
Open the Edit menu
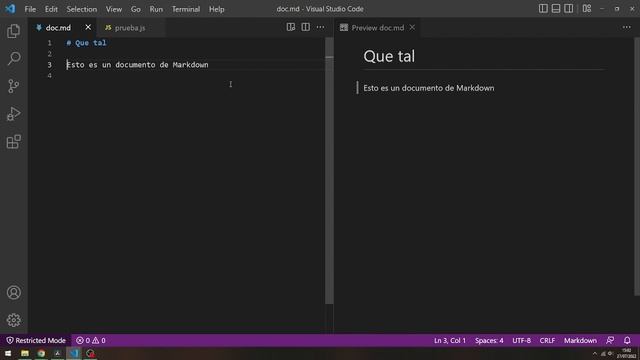coord(51,9)
